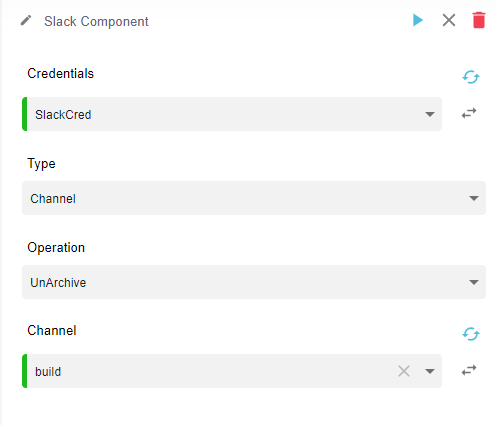Run the Slack Component with play icon
Viewport: 497px width, 425px height.
pos(418,20)
